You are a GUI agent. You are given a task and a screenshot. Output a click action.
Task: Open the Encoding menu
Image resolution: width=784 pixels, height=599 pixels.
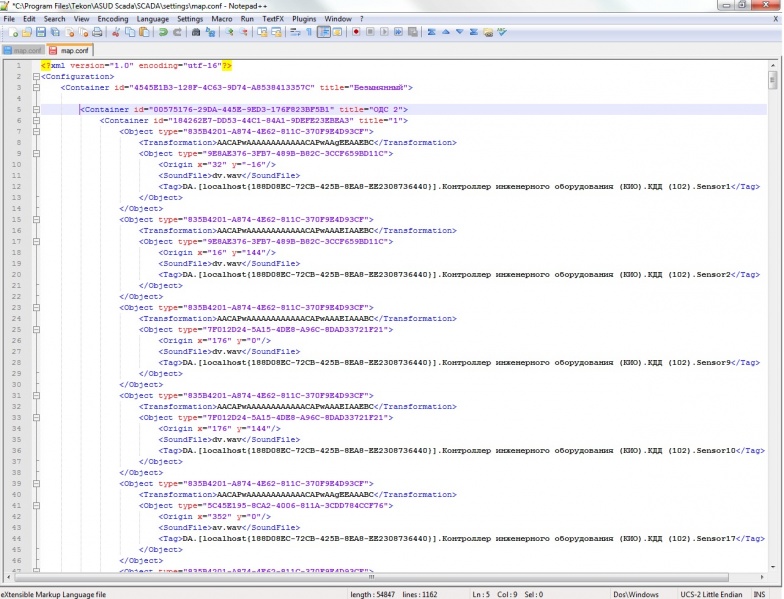(x=113, y=19)
